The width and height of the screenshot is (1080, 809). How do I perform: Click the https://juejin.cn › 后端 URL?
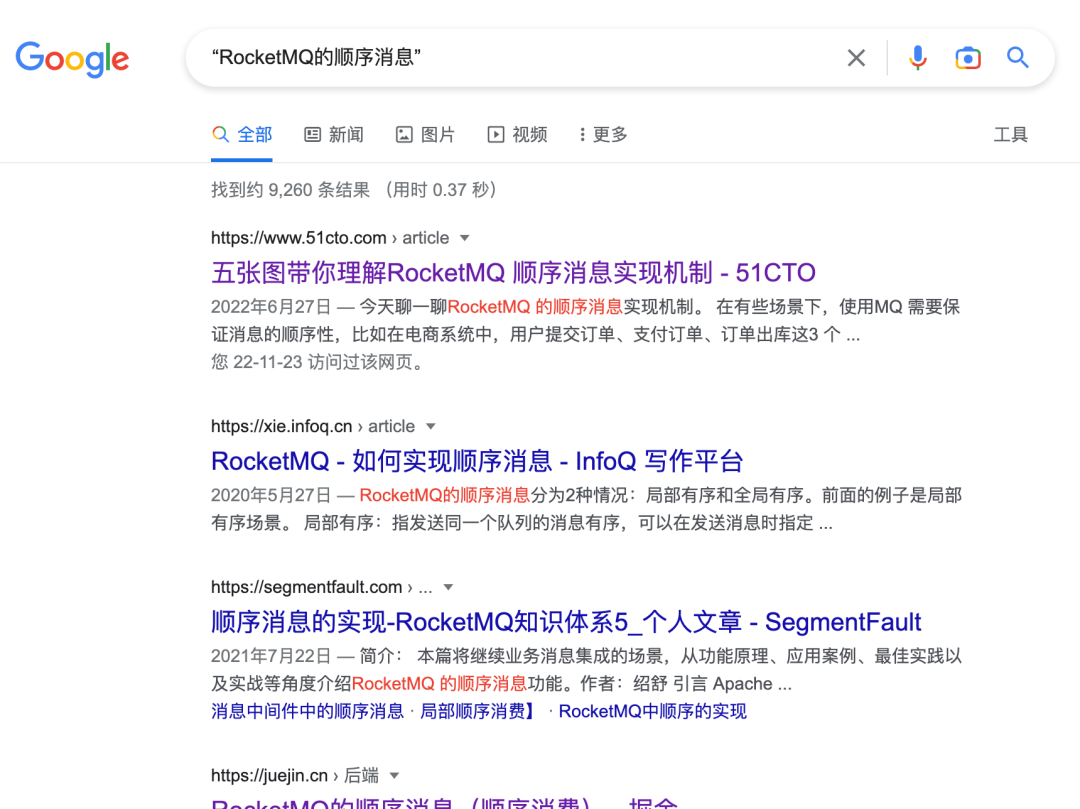pyautogui.click(x=295, y=776)
